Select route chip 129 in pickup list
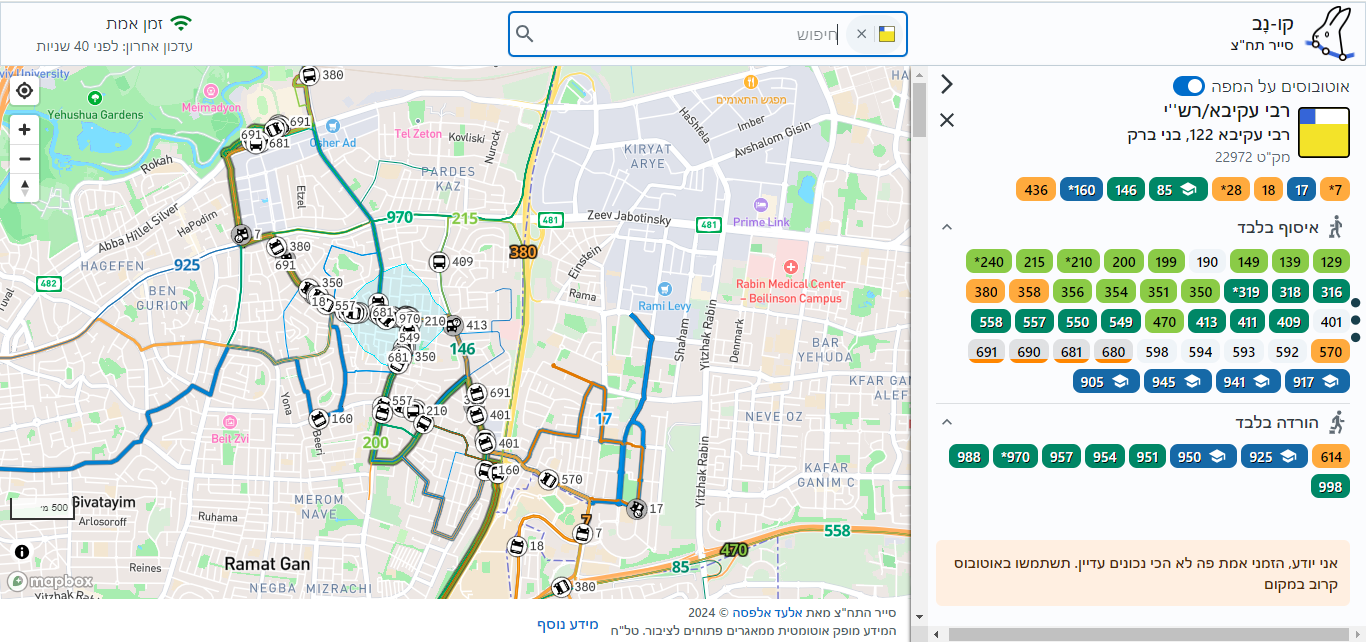 [x=1331, y=262]
